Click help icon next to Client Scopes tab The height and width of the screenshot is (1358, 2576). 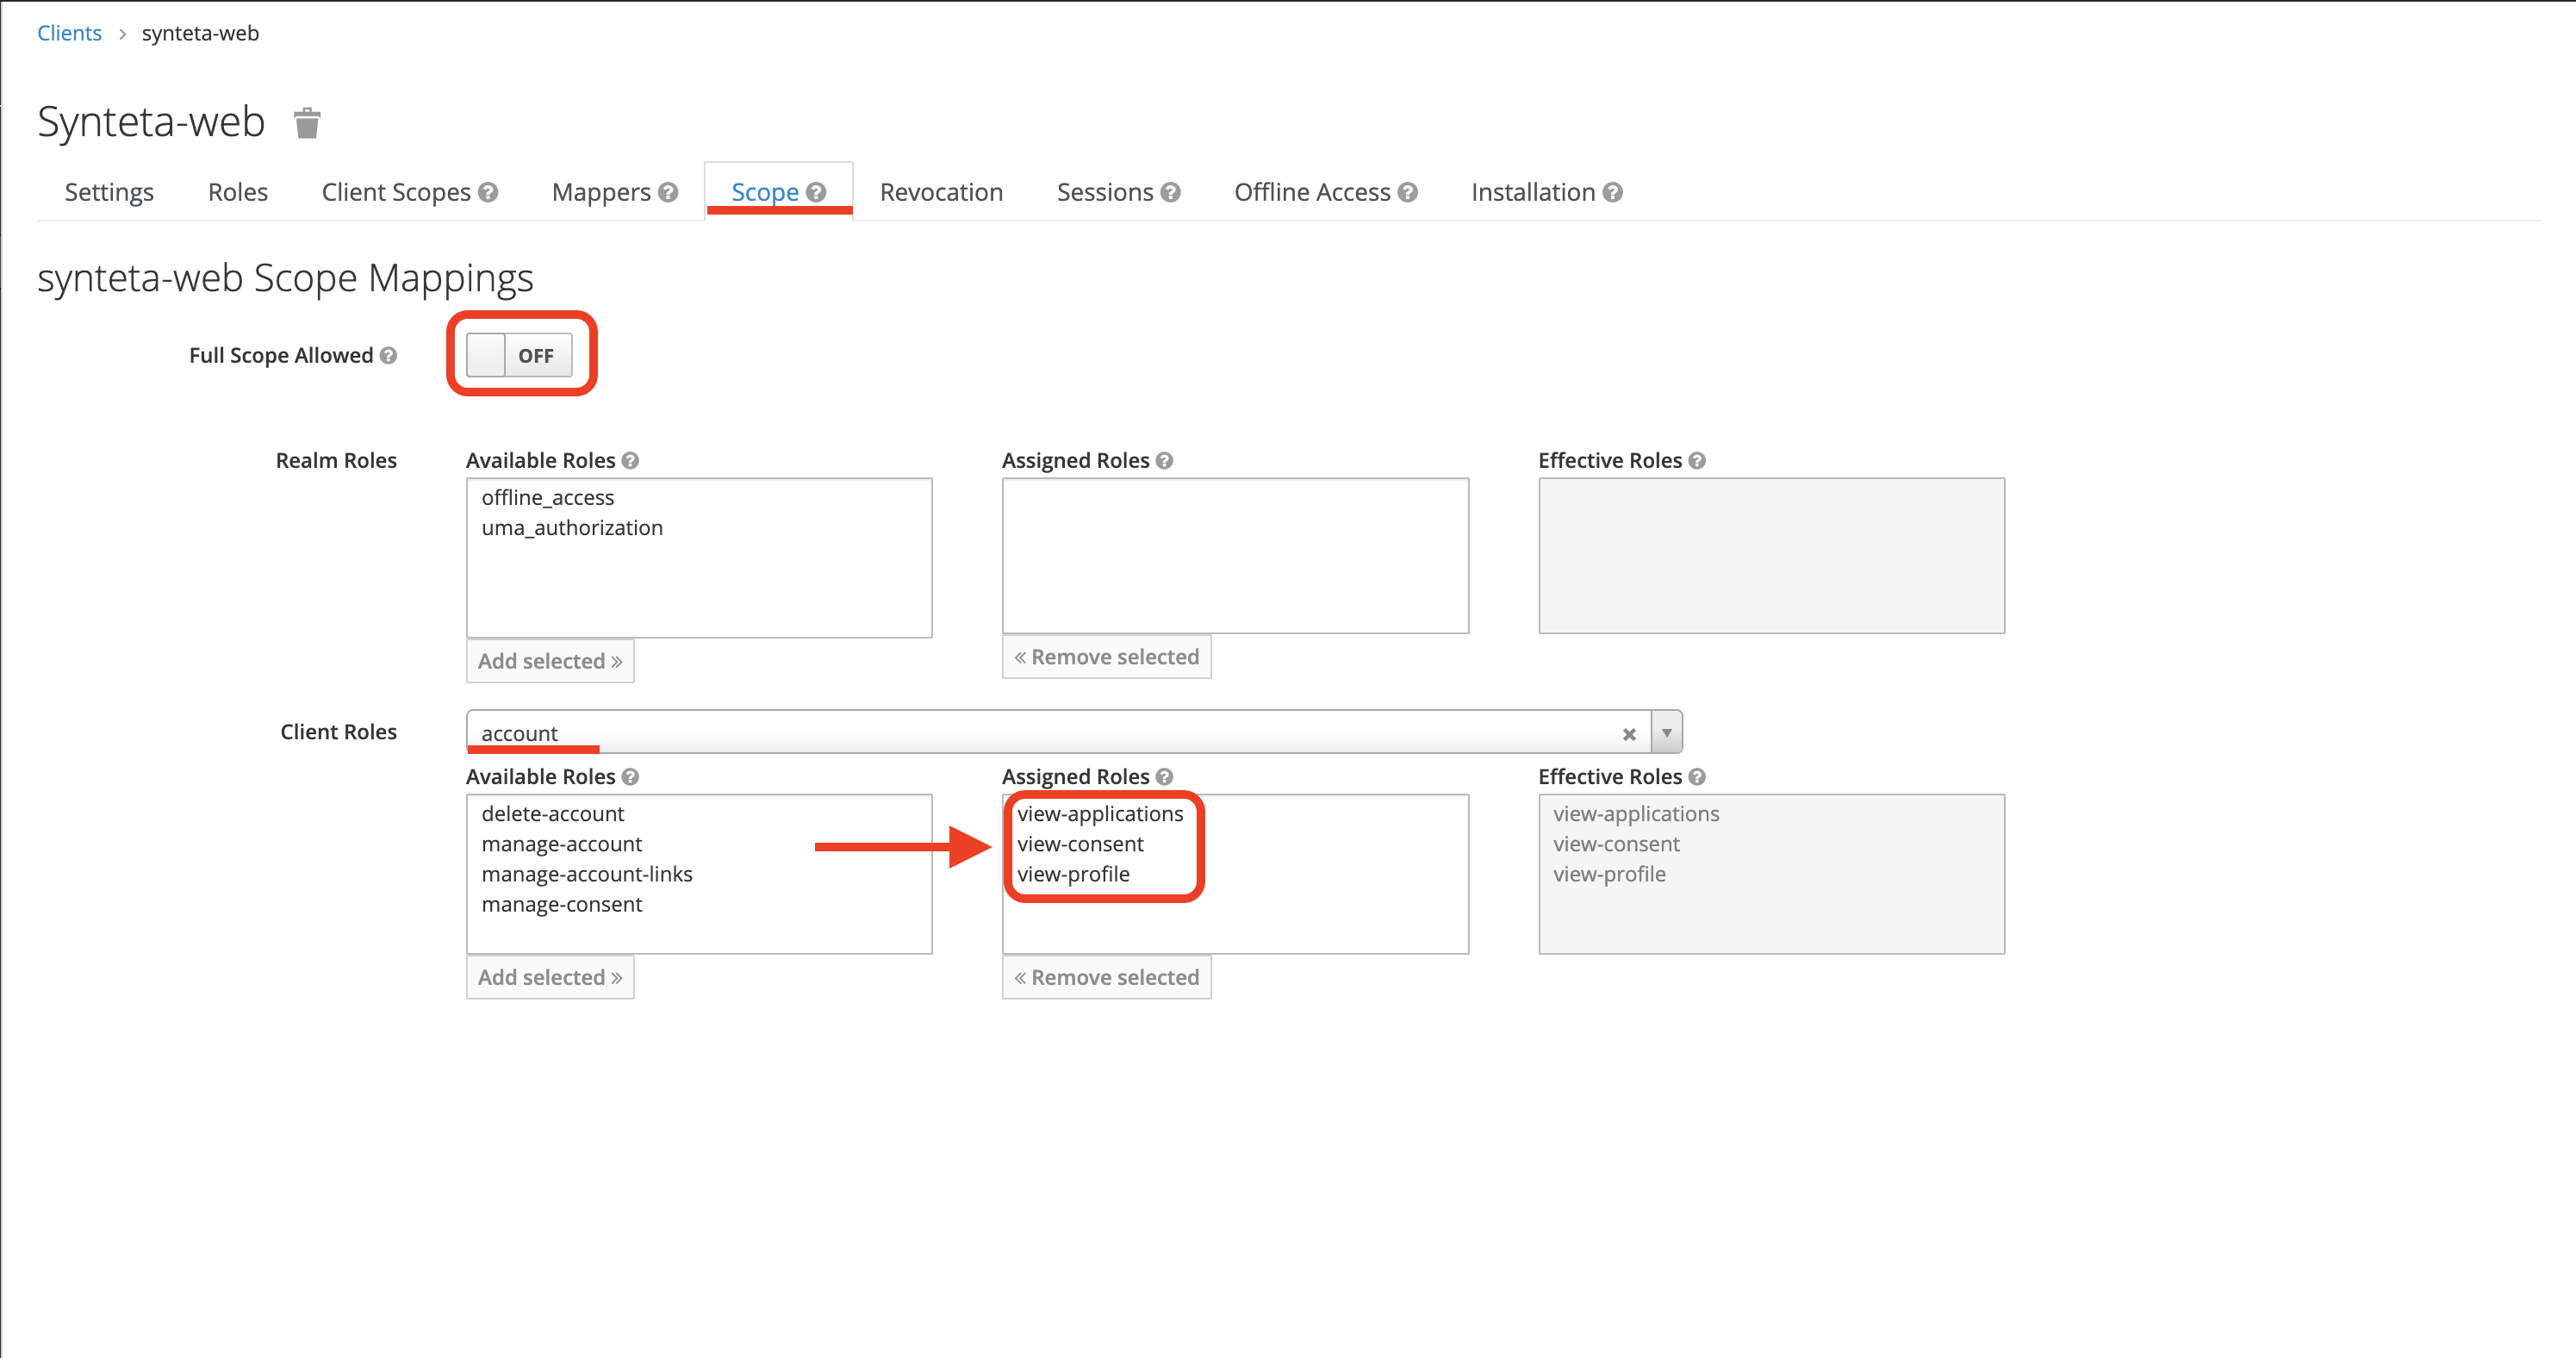click(x=488, y=192)
